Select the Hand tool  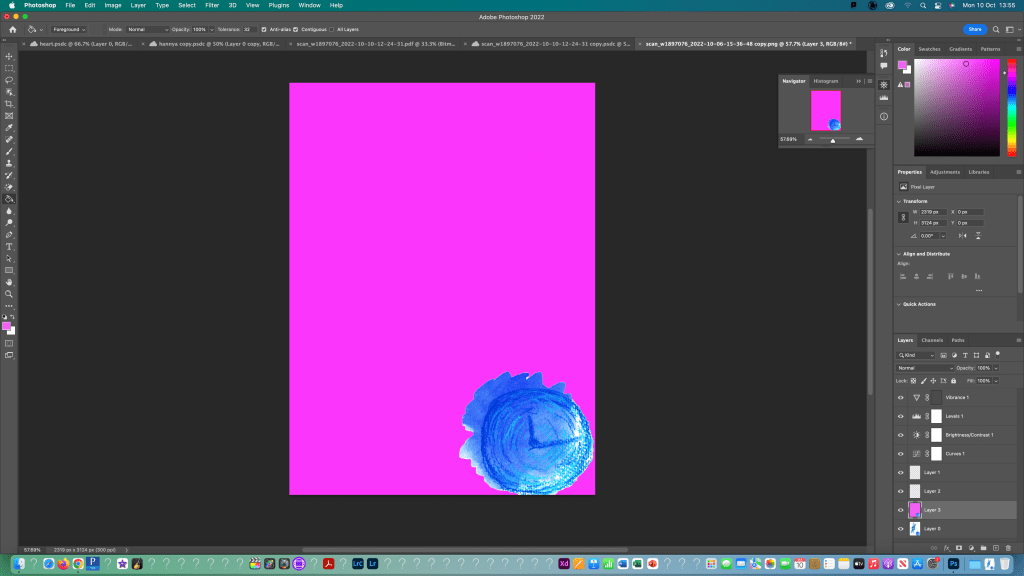point(9,282)
